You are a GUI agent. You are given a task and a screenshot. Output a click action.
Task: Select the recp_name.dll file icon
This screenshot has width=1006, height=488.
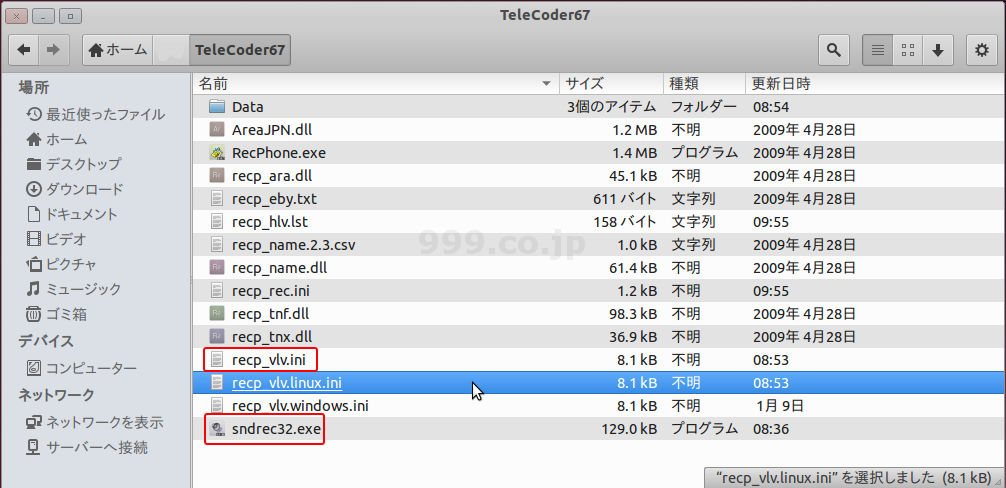click(217, 268)
